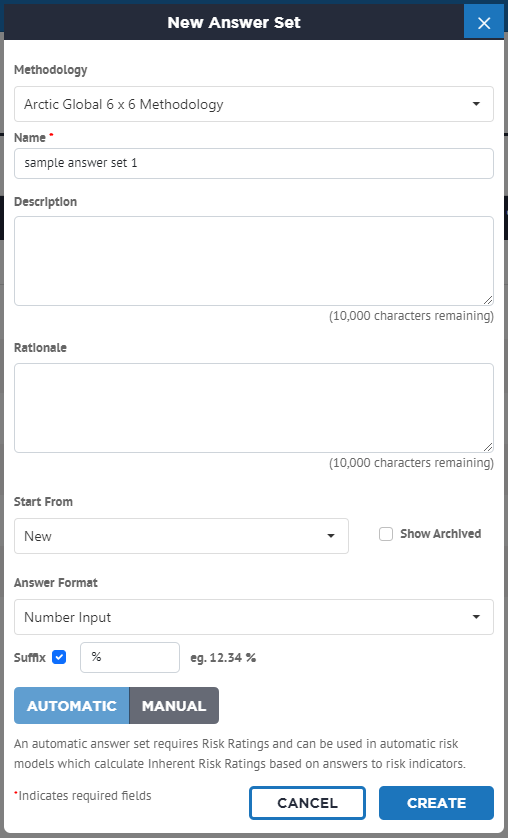Select Arctic Global 6 x 6 Methodology combo box

pos(254,104)
